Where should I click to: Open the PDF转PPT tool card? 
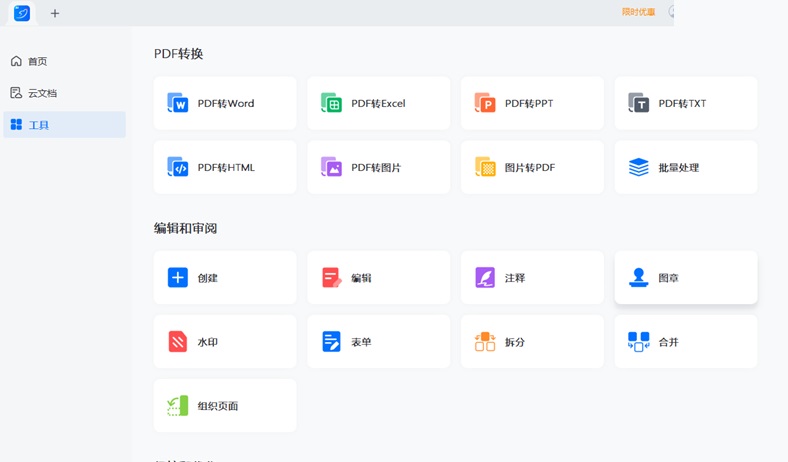(533, 103)
